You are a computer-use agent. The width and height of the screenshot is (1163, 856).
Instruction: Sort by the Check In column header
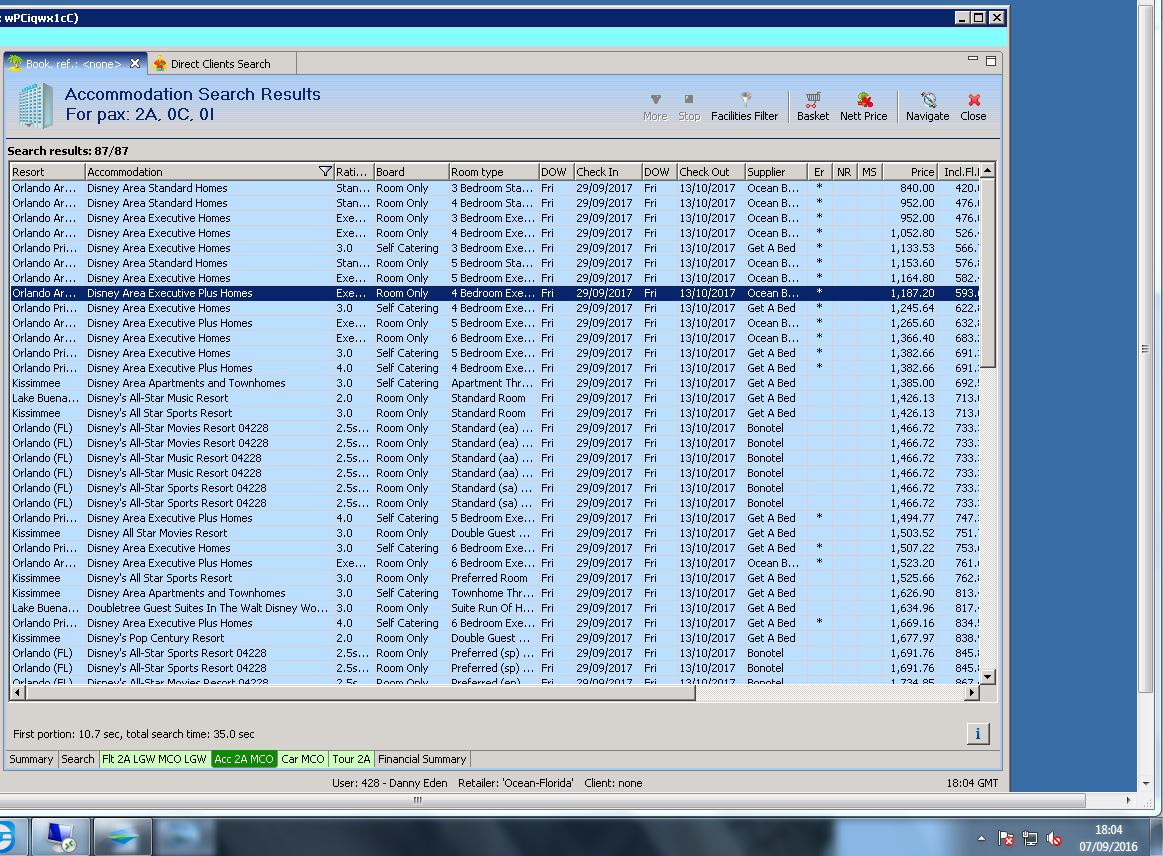(x=607, y=171)
